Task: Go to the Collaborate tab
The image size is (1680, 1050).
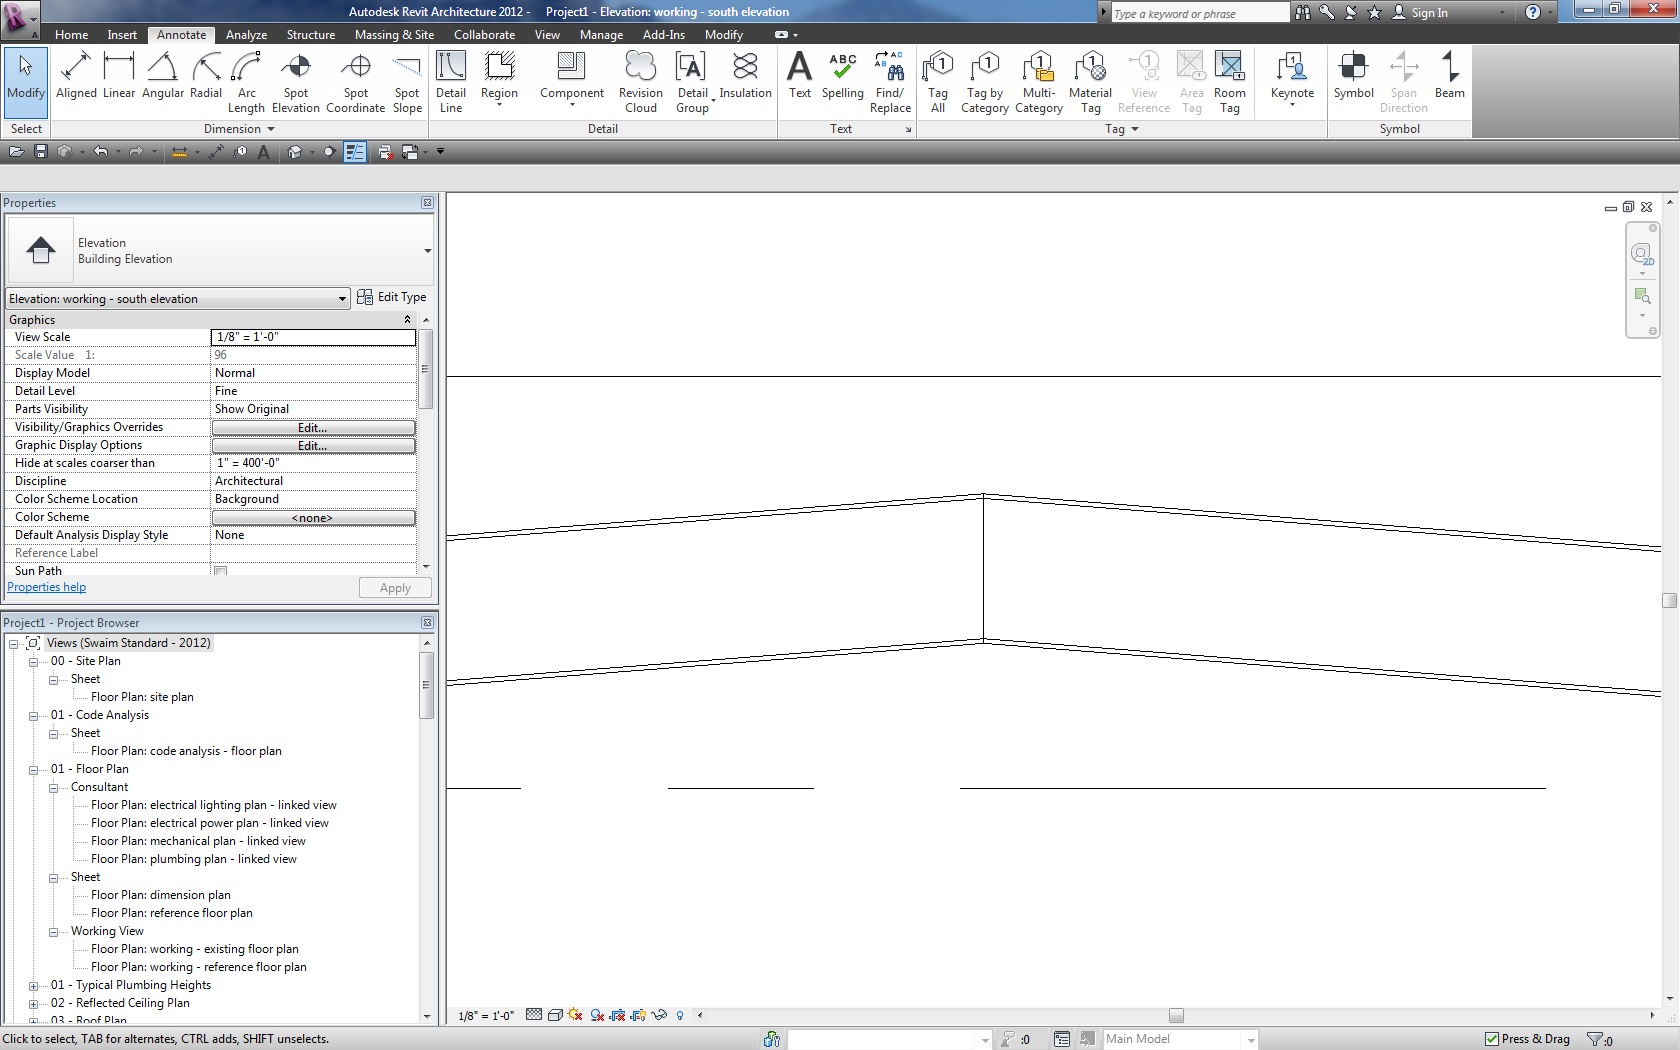Action: 484,34
